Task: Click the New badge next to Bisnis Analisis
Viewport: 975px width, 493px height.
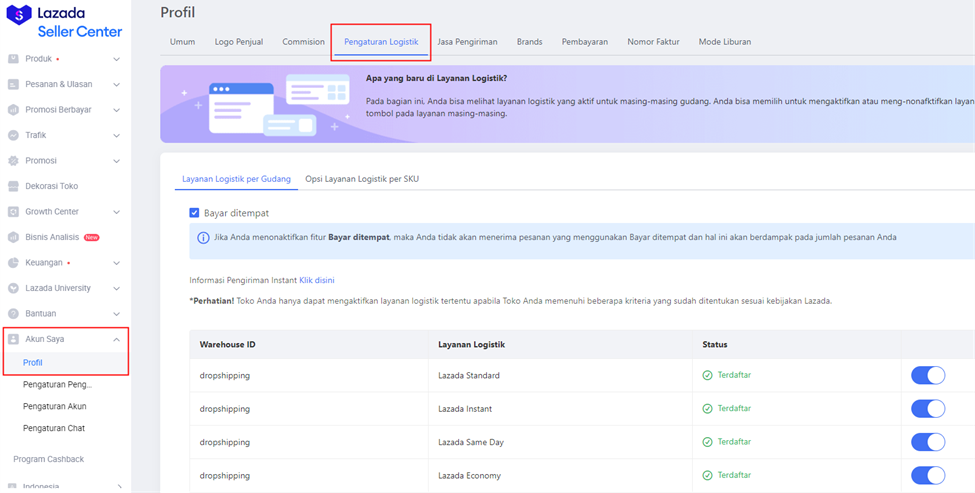Action: (x=91, y=237)
